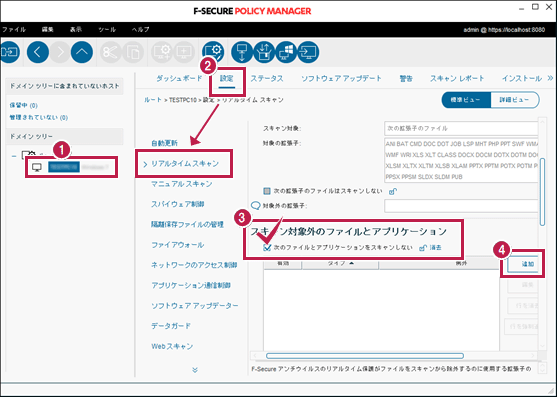Click the monitor with plus icon

pyautogui.click(x=184, y=52)
